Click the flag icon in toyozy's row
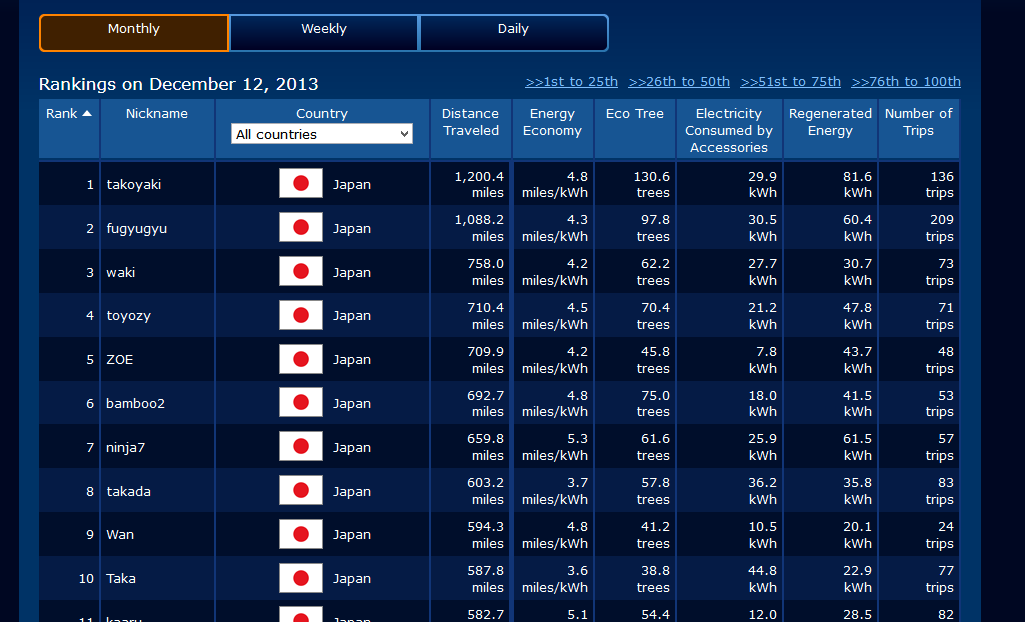Image resolution: width=1025 pixels, height=622 pixels. pyautogui.click(x=300, y=316)
